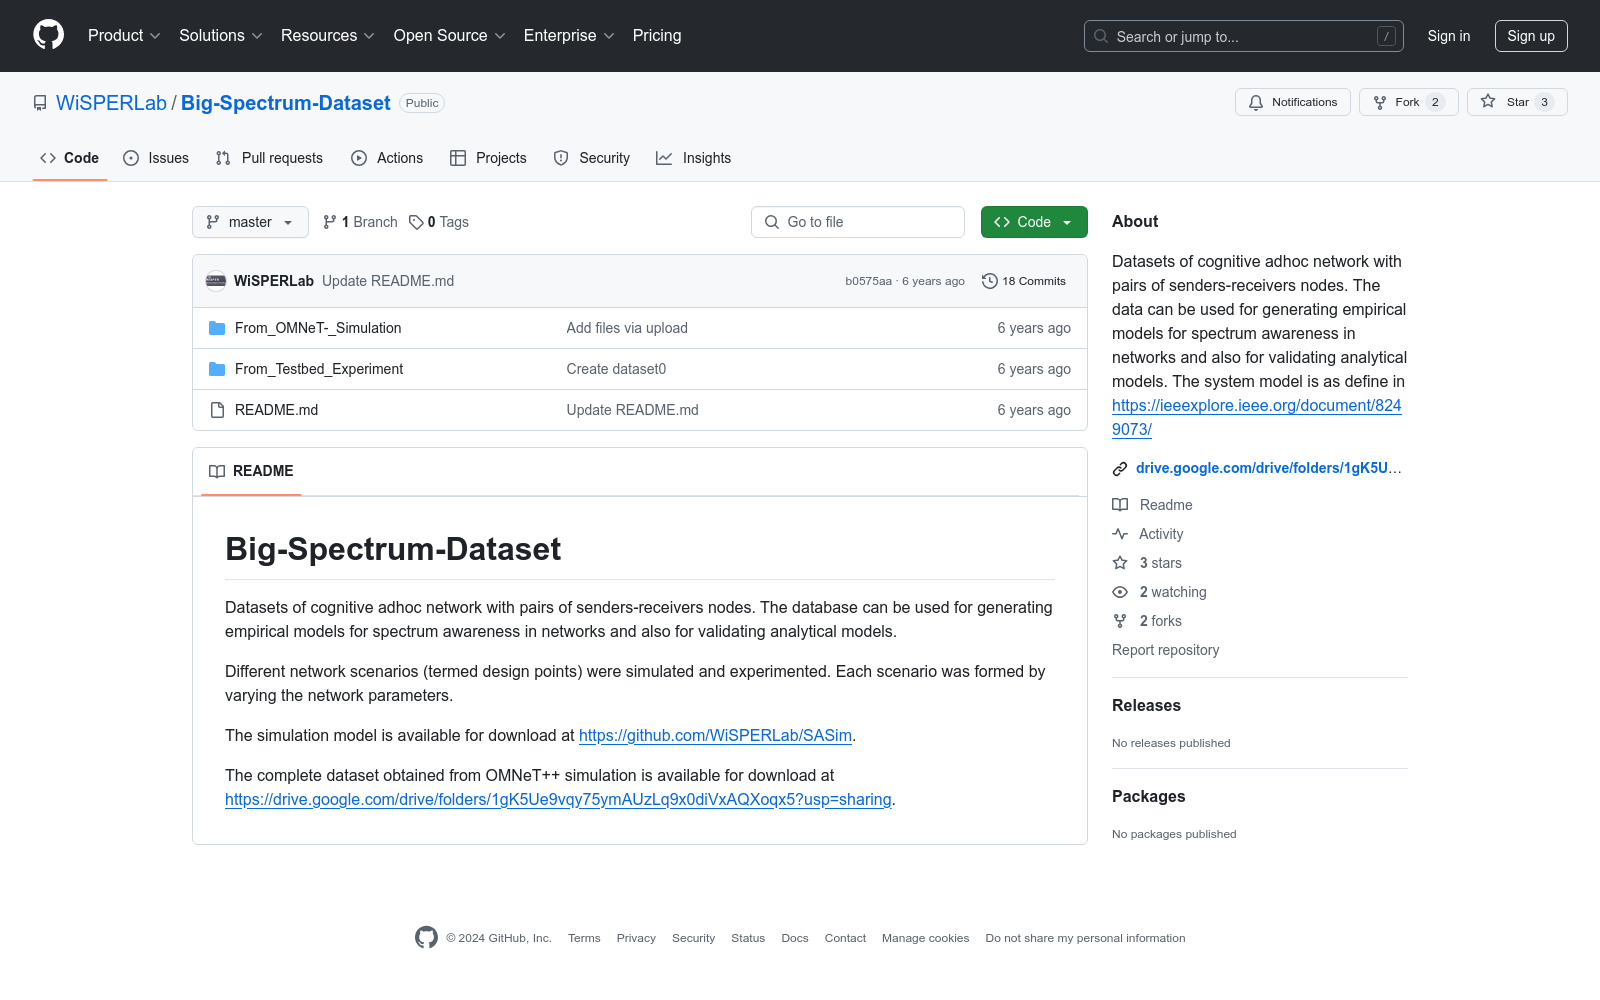Open the SASim GitHub link in README
Screen dimensions: 1600x1000
[x=715, y=735]
